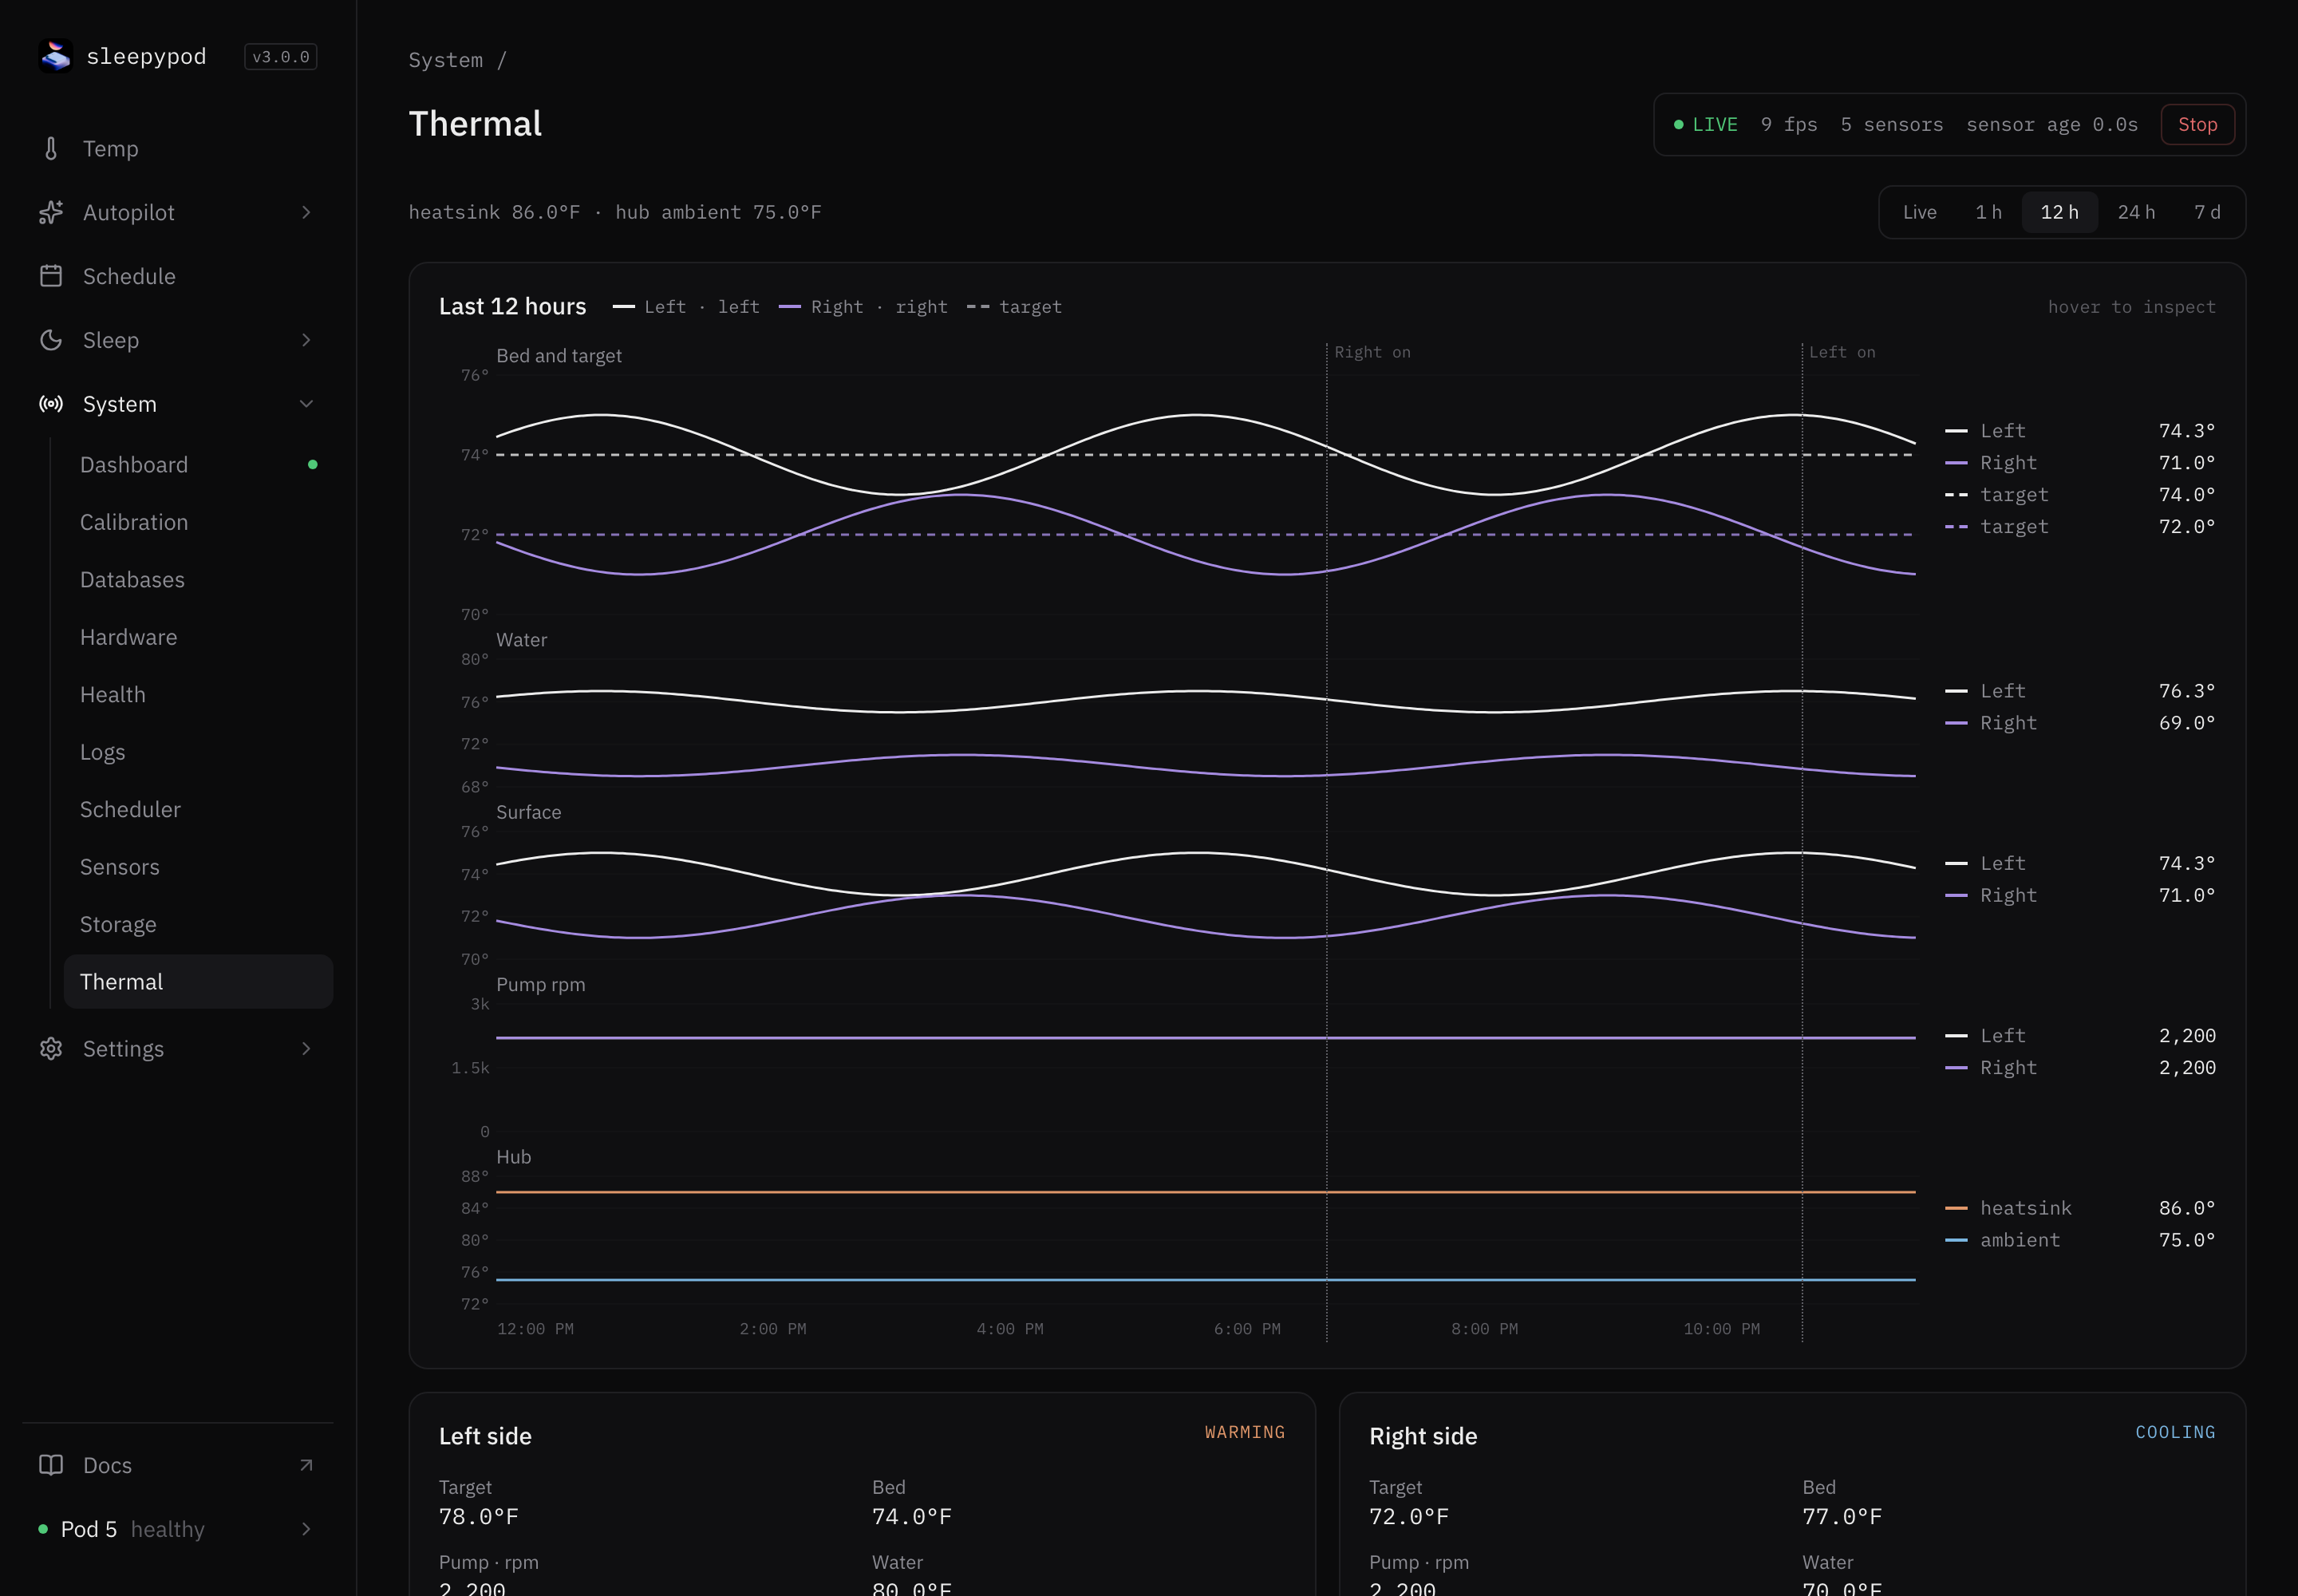Click the Dashboard green status dot
The width and height of the screenshot is (2298, 1596).
pos(313,465)
